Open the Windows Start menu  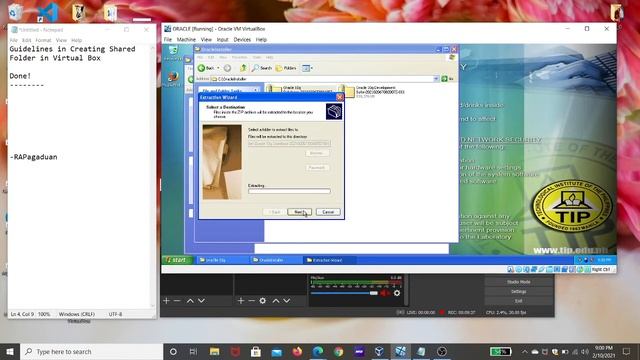click(10, 351)
